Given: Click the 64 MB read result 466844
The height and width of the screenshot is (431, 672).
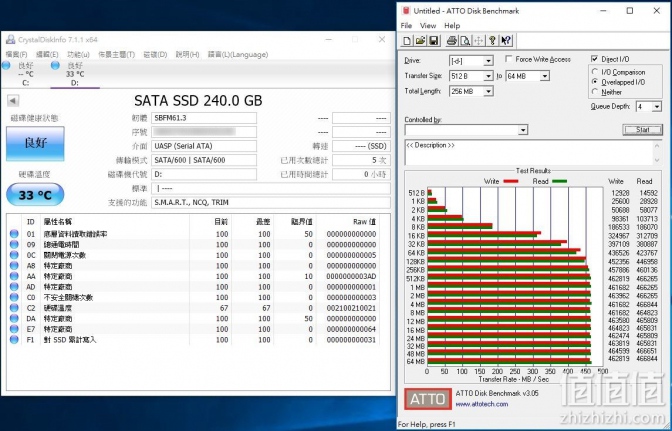Looking at the screenshot, I should pyautogui.click(x=647, y=359).
